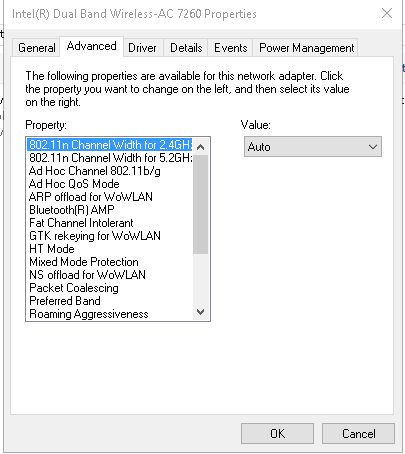405x454 pixels.
Task: Open the Value dropdown showing Auto
Action: (313, 147)
